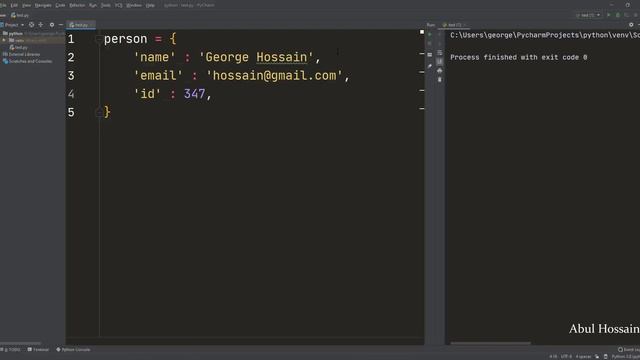Screen dimensions: 640x360
Task: Hide the Project panel with minus icon
Action: (x=61, y=25)
